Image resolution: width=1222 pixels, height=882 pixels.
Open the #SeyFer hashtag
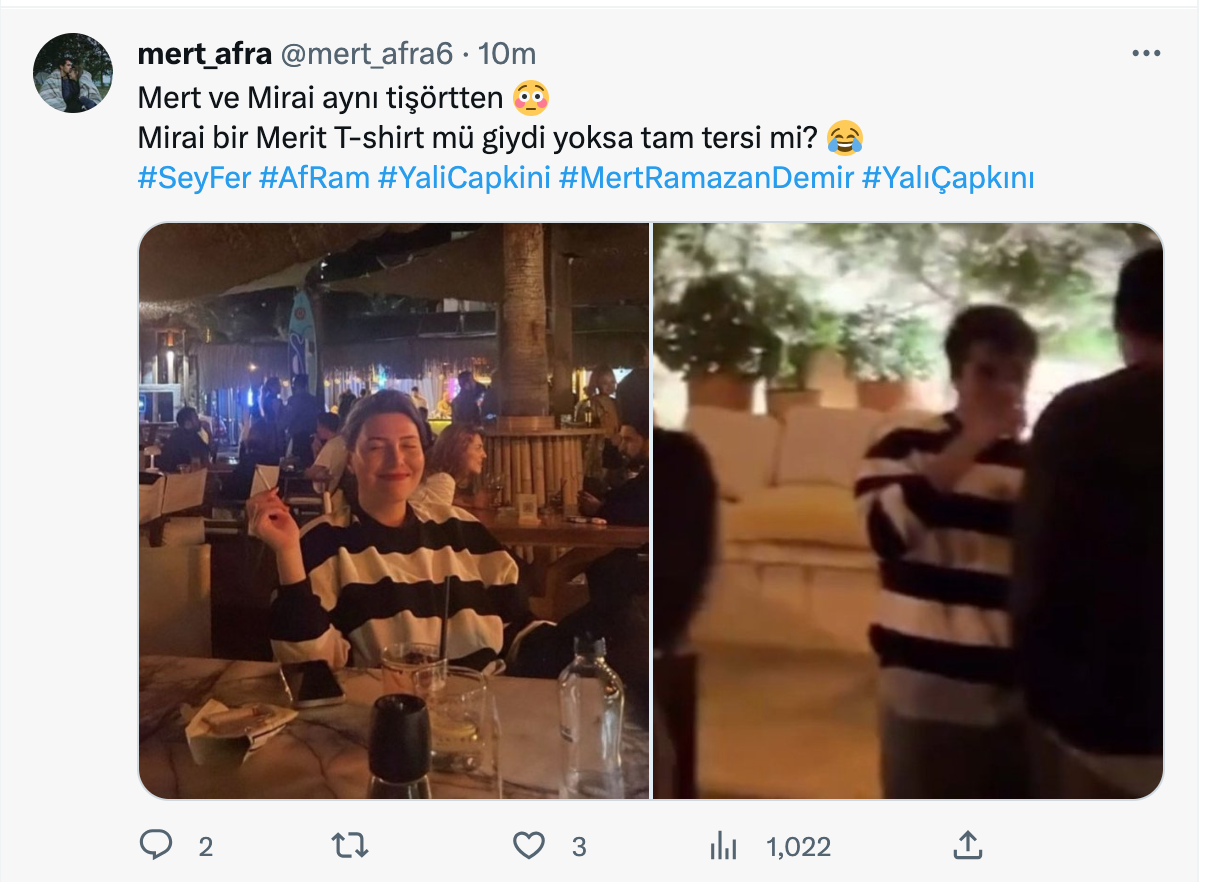(x=194, y=179)
